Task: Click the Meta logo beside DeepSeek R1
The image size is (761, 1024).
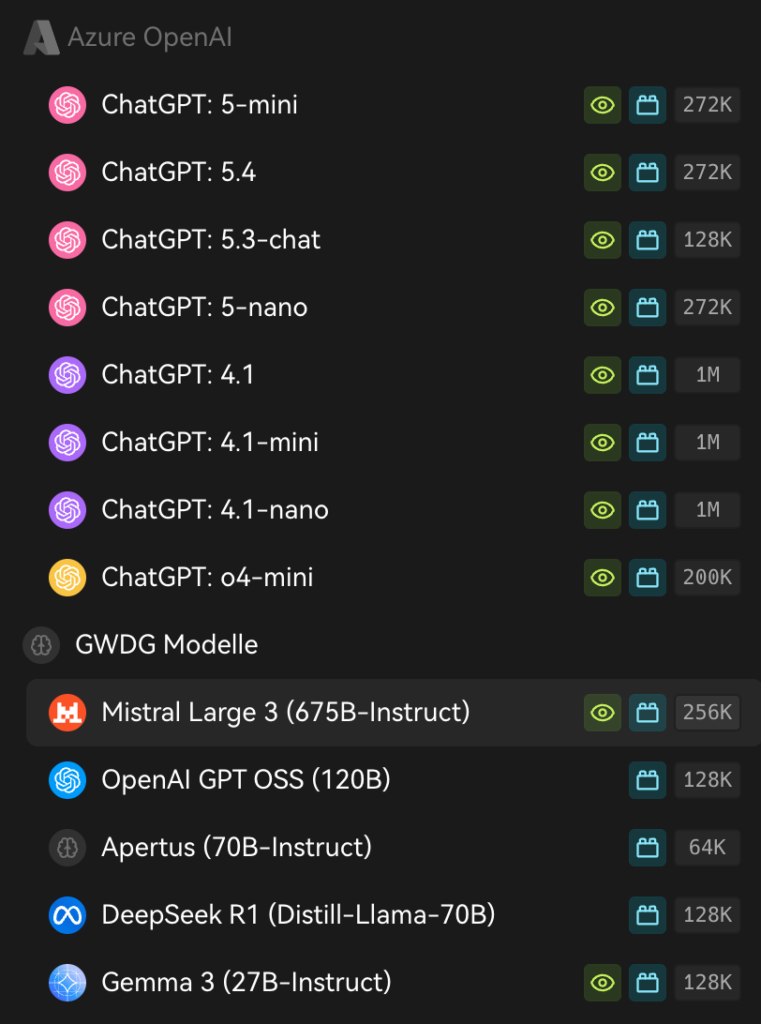Action: (x=67, y=914)
